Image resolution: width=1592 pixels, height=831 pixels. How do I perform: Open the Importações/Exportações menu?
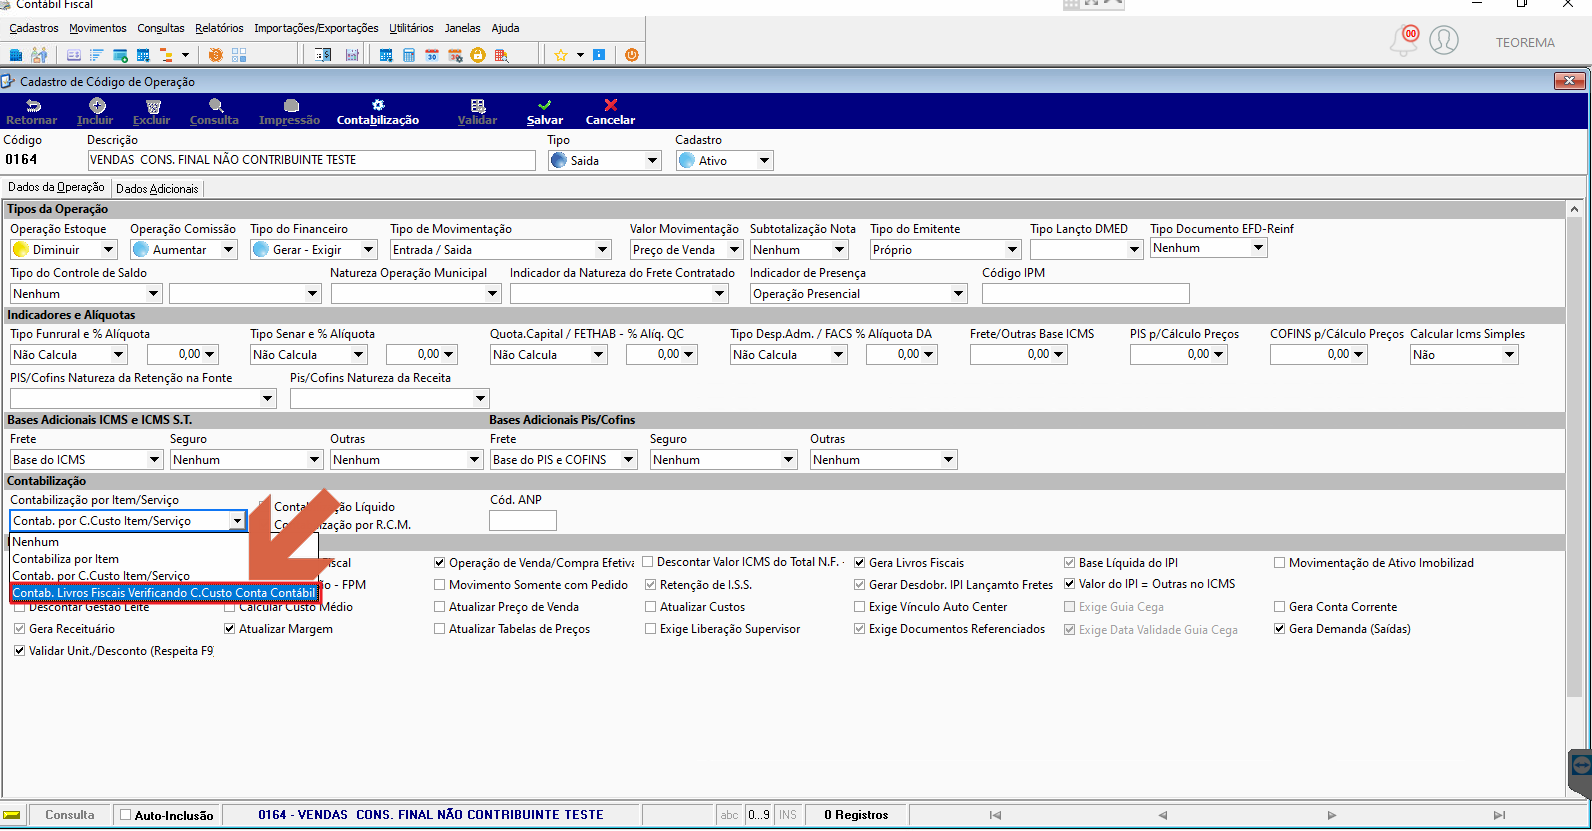[x=316, y=28]
